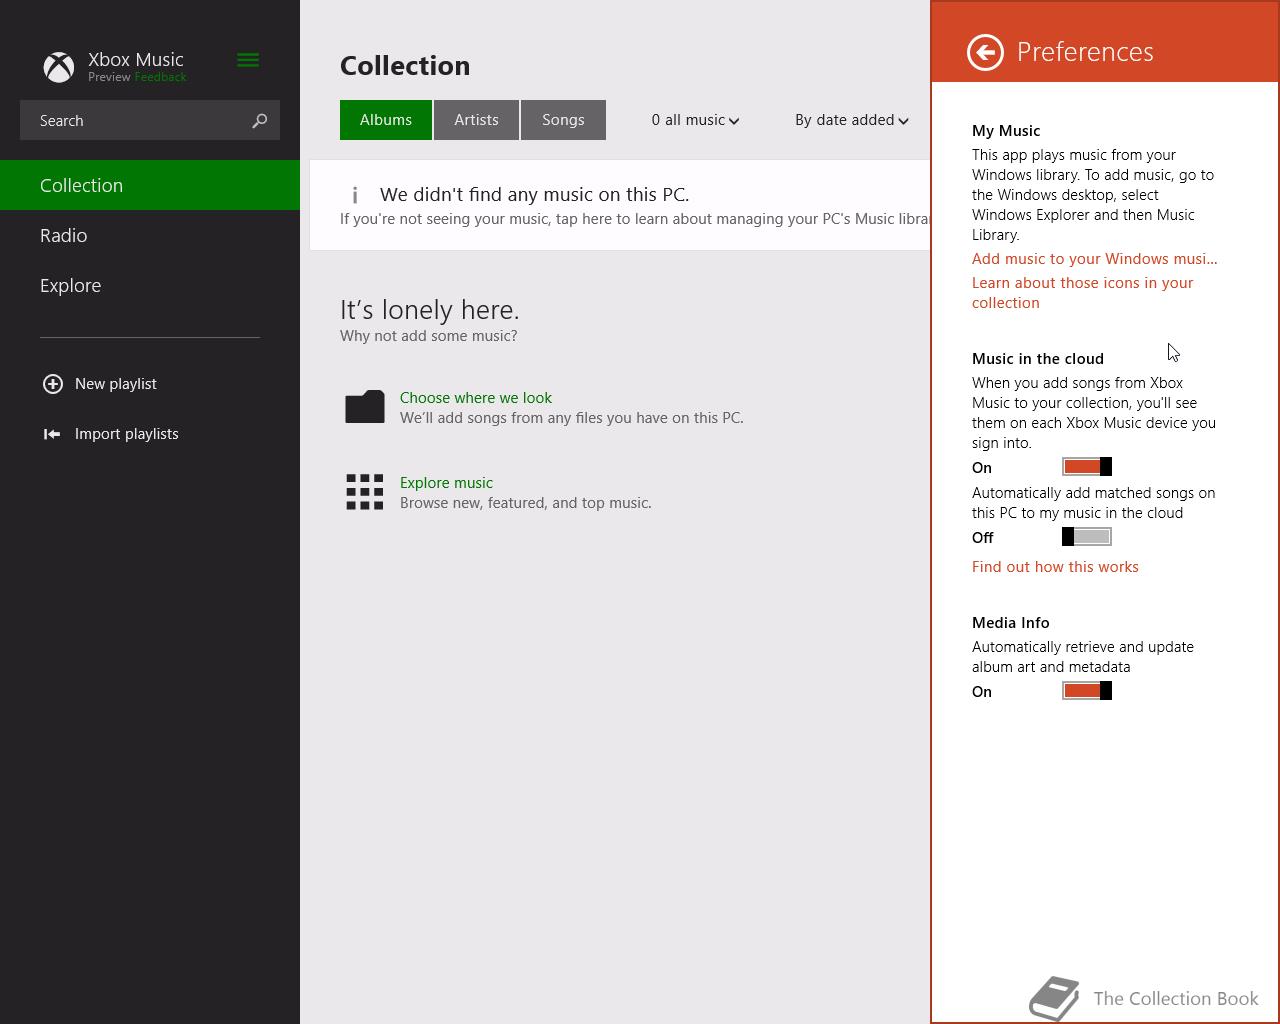Viewport: 1280px width, 1024px height.
Task: Switch to the Albums tab
Action: pos(386,120)
